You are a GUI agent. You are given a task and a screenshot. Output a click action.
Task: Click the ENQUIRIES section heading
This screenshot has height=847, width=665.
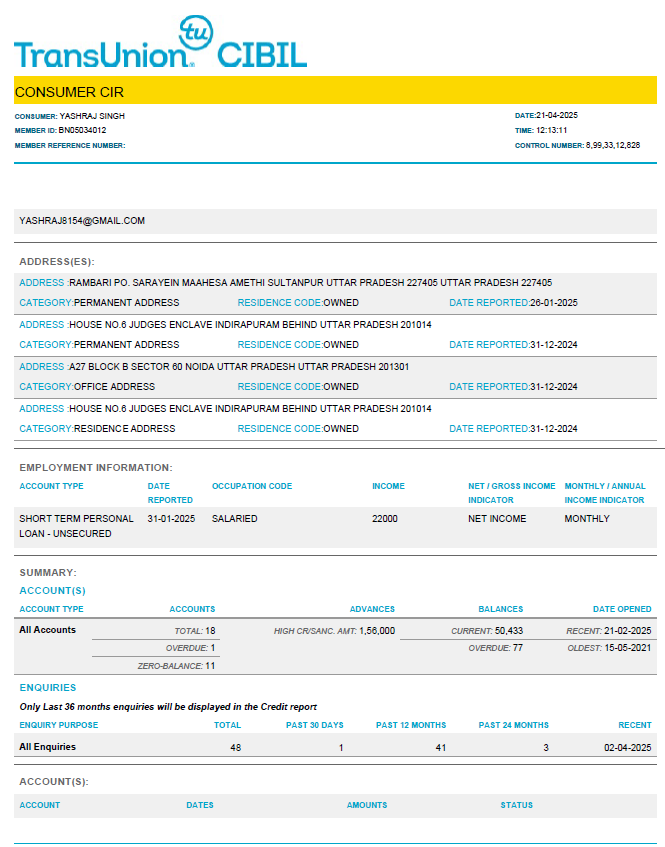[x=48, y=688]
